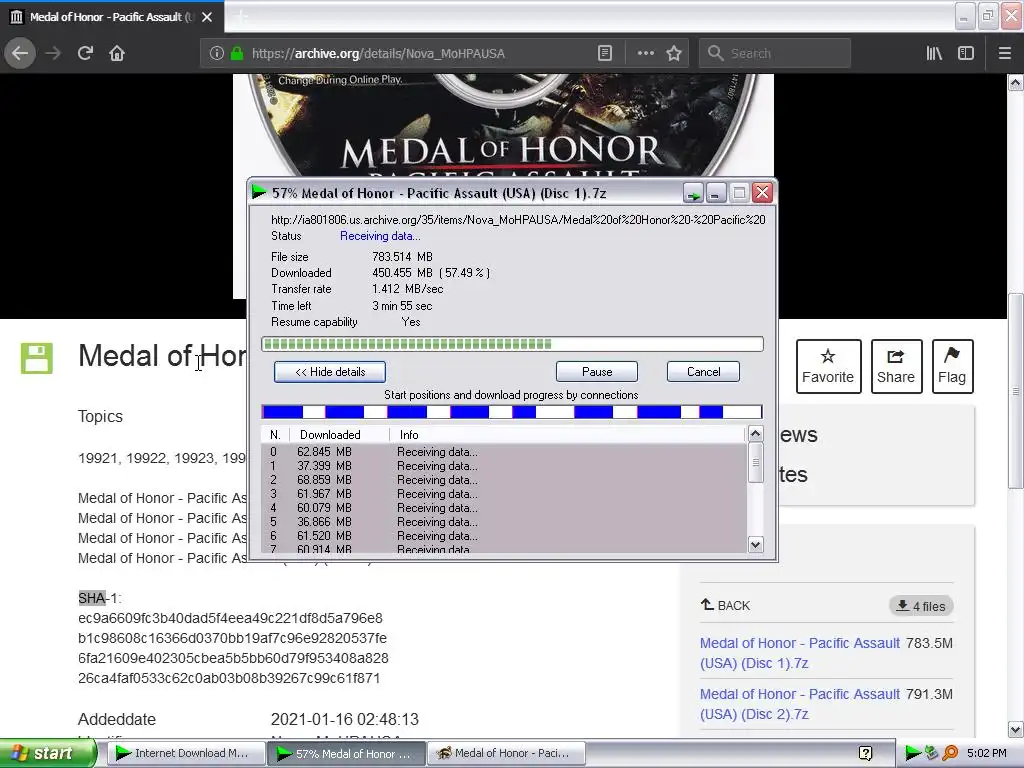1024x768 pixels.
Task: Open Medal of Honor Disc 1 7z link
Action: pyautogui.click(x=799, y=653)
